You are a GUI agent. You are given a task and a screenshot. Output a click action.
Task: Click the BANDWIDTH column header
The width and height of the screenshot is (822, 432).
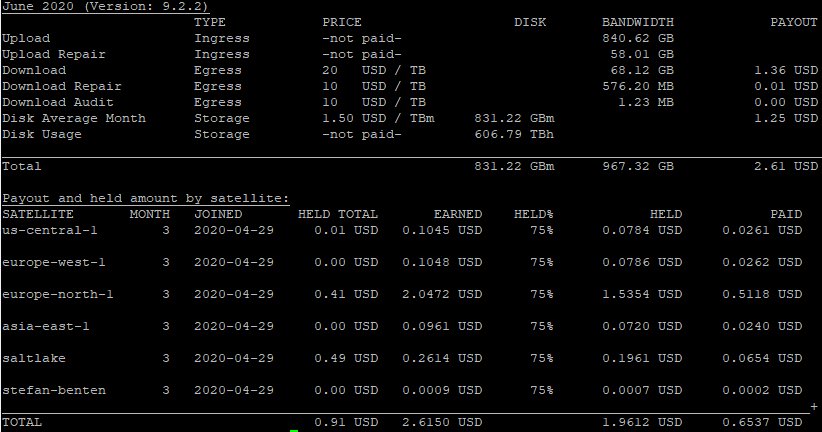[x=637, y=22]
